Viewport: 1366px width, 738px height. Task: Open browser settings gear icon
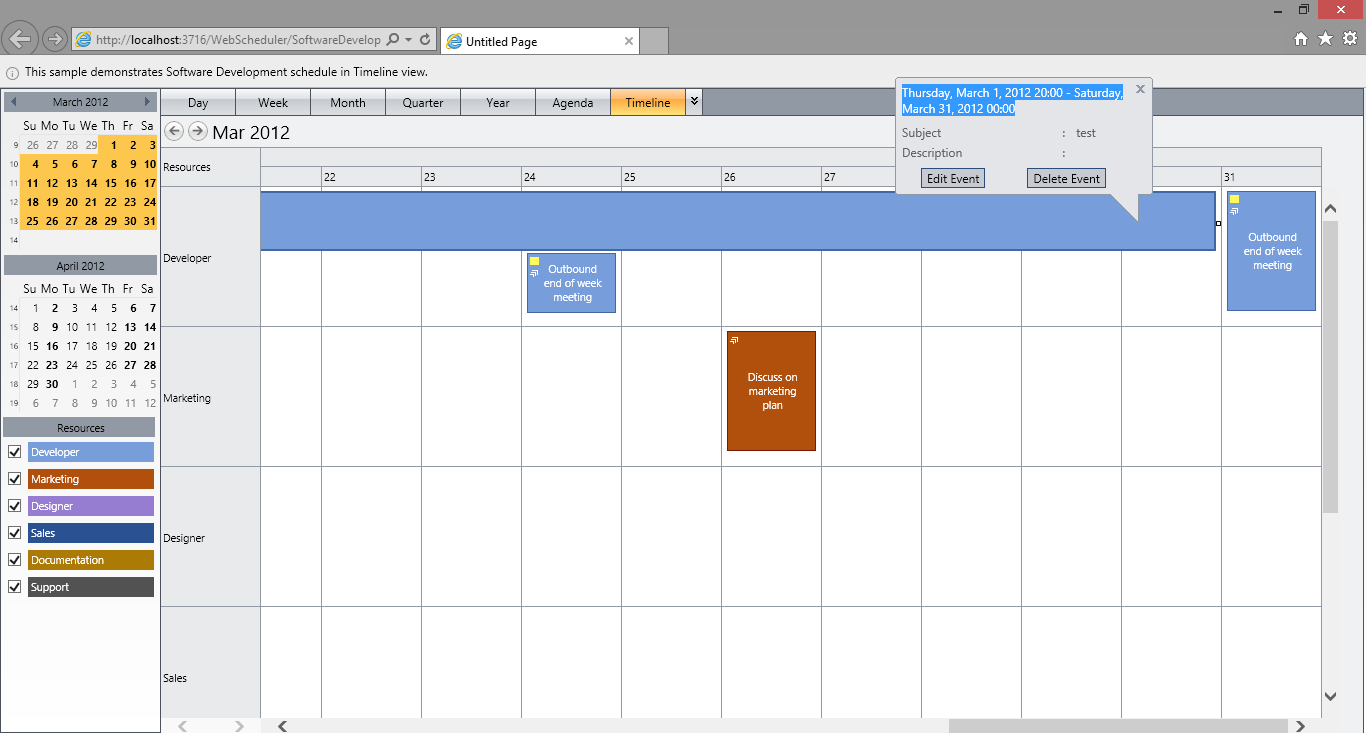pos(1350,39)
